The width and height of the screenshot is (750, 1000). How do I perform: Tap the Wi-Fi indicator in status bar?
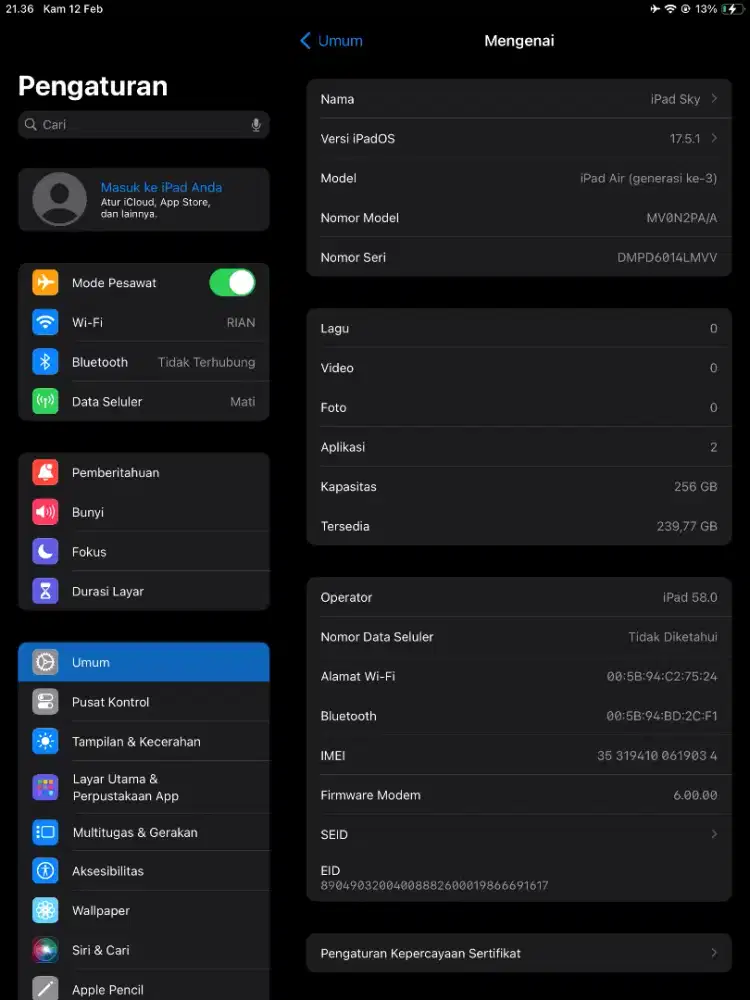[x=670, y=9]
